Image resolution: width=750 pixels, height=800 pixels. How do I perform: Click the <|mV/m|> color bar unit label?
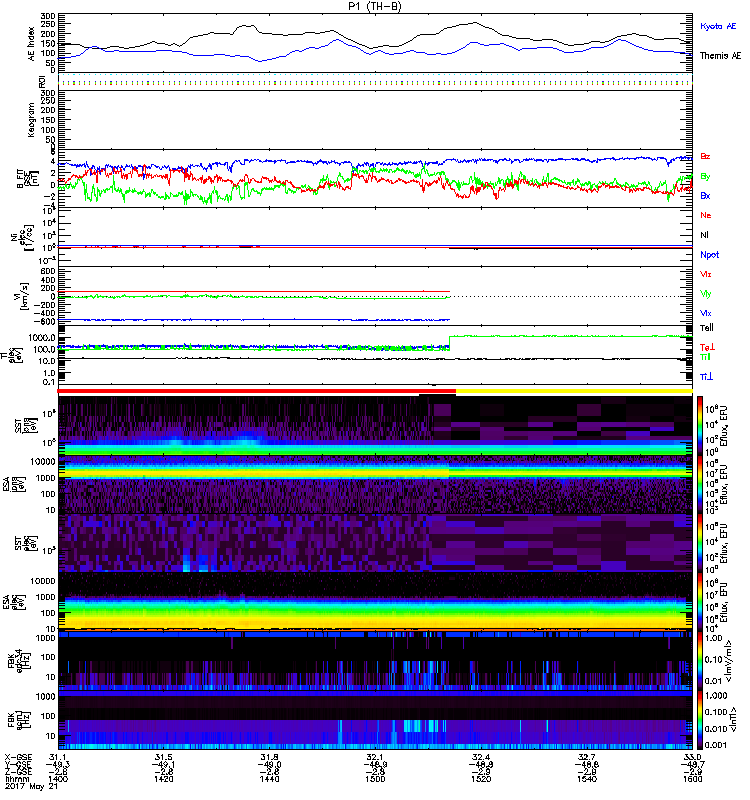click(730, 661)
